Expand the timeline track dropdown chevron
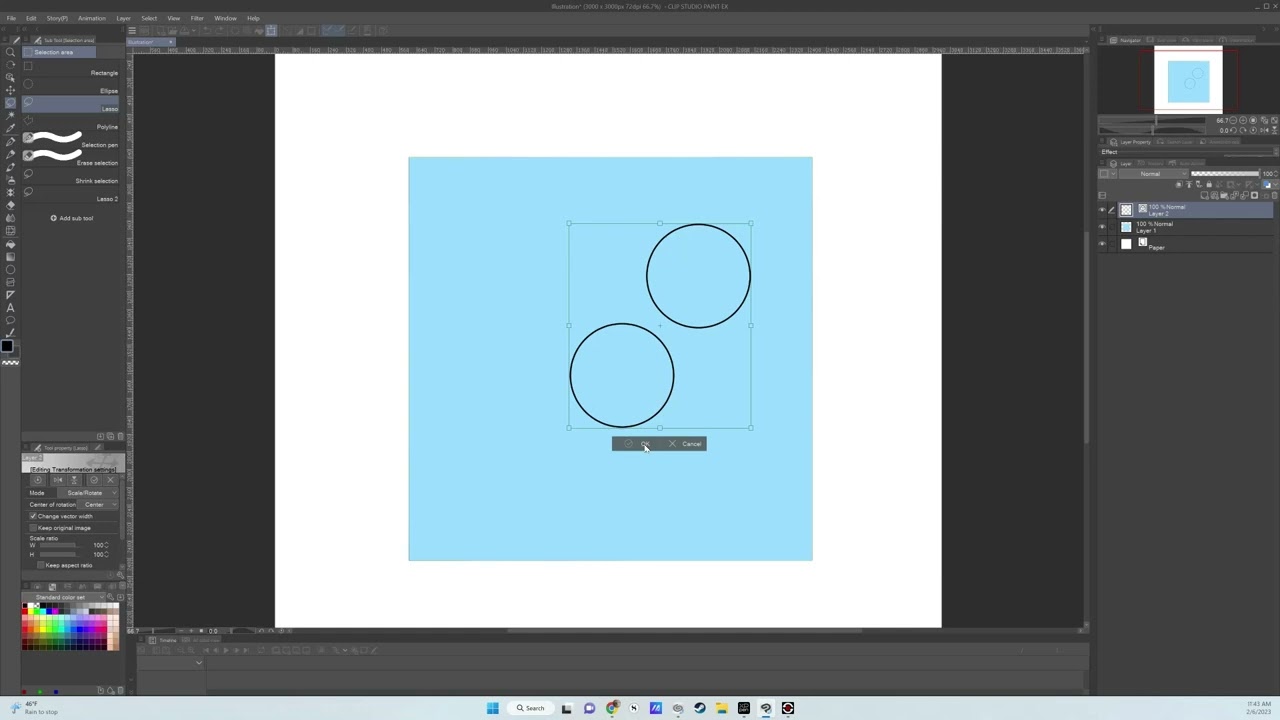1280x720 pixels. 198,662
